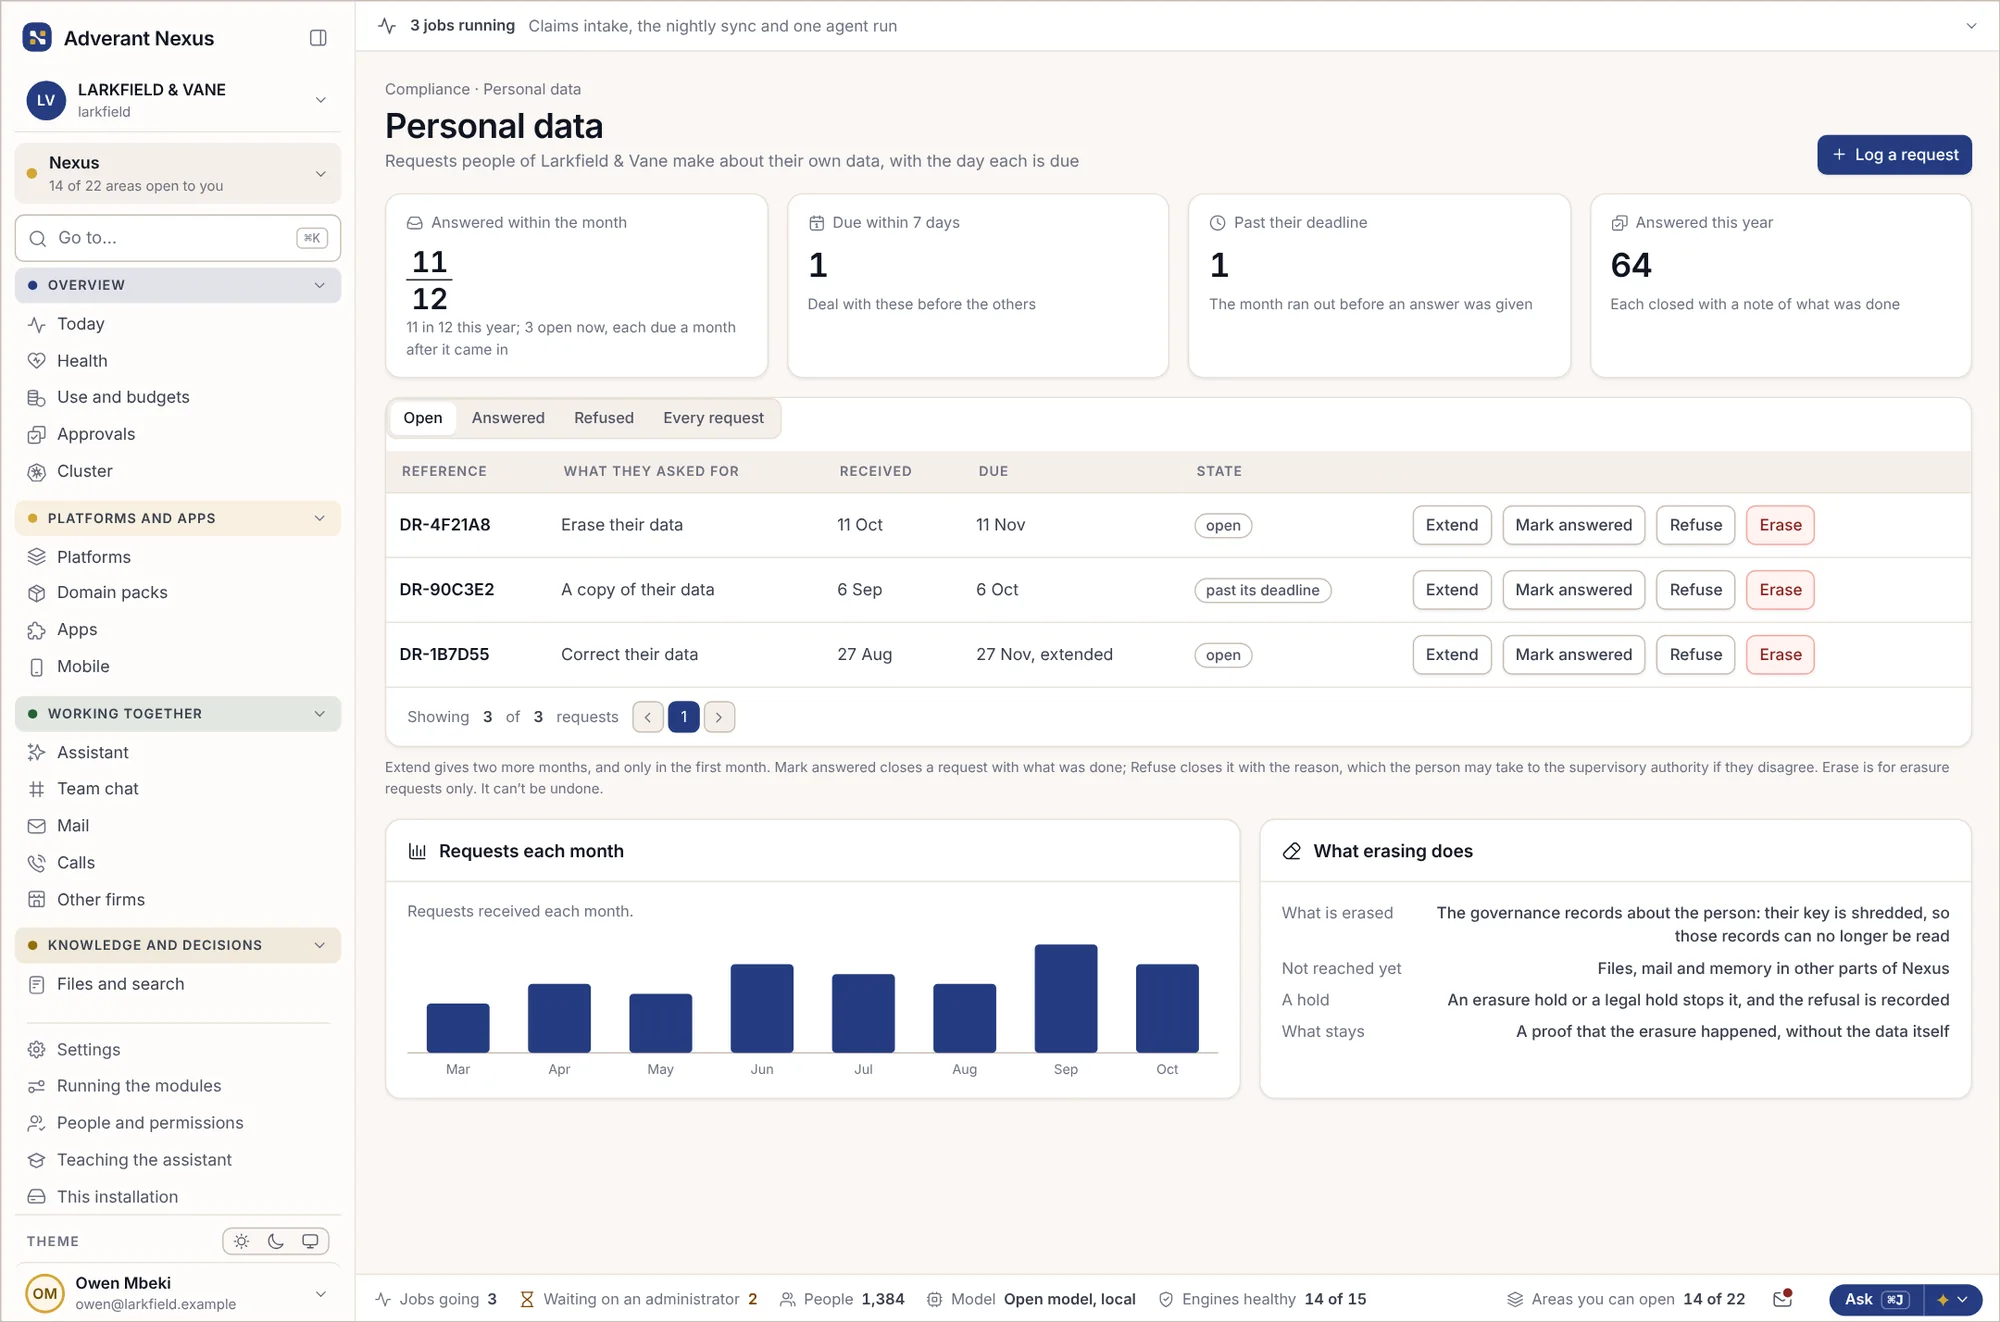Open the Ask assistant button
The height and width of the screenshot is (1322, 2000).
tap(1876, 1299)
